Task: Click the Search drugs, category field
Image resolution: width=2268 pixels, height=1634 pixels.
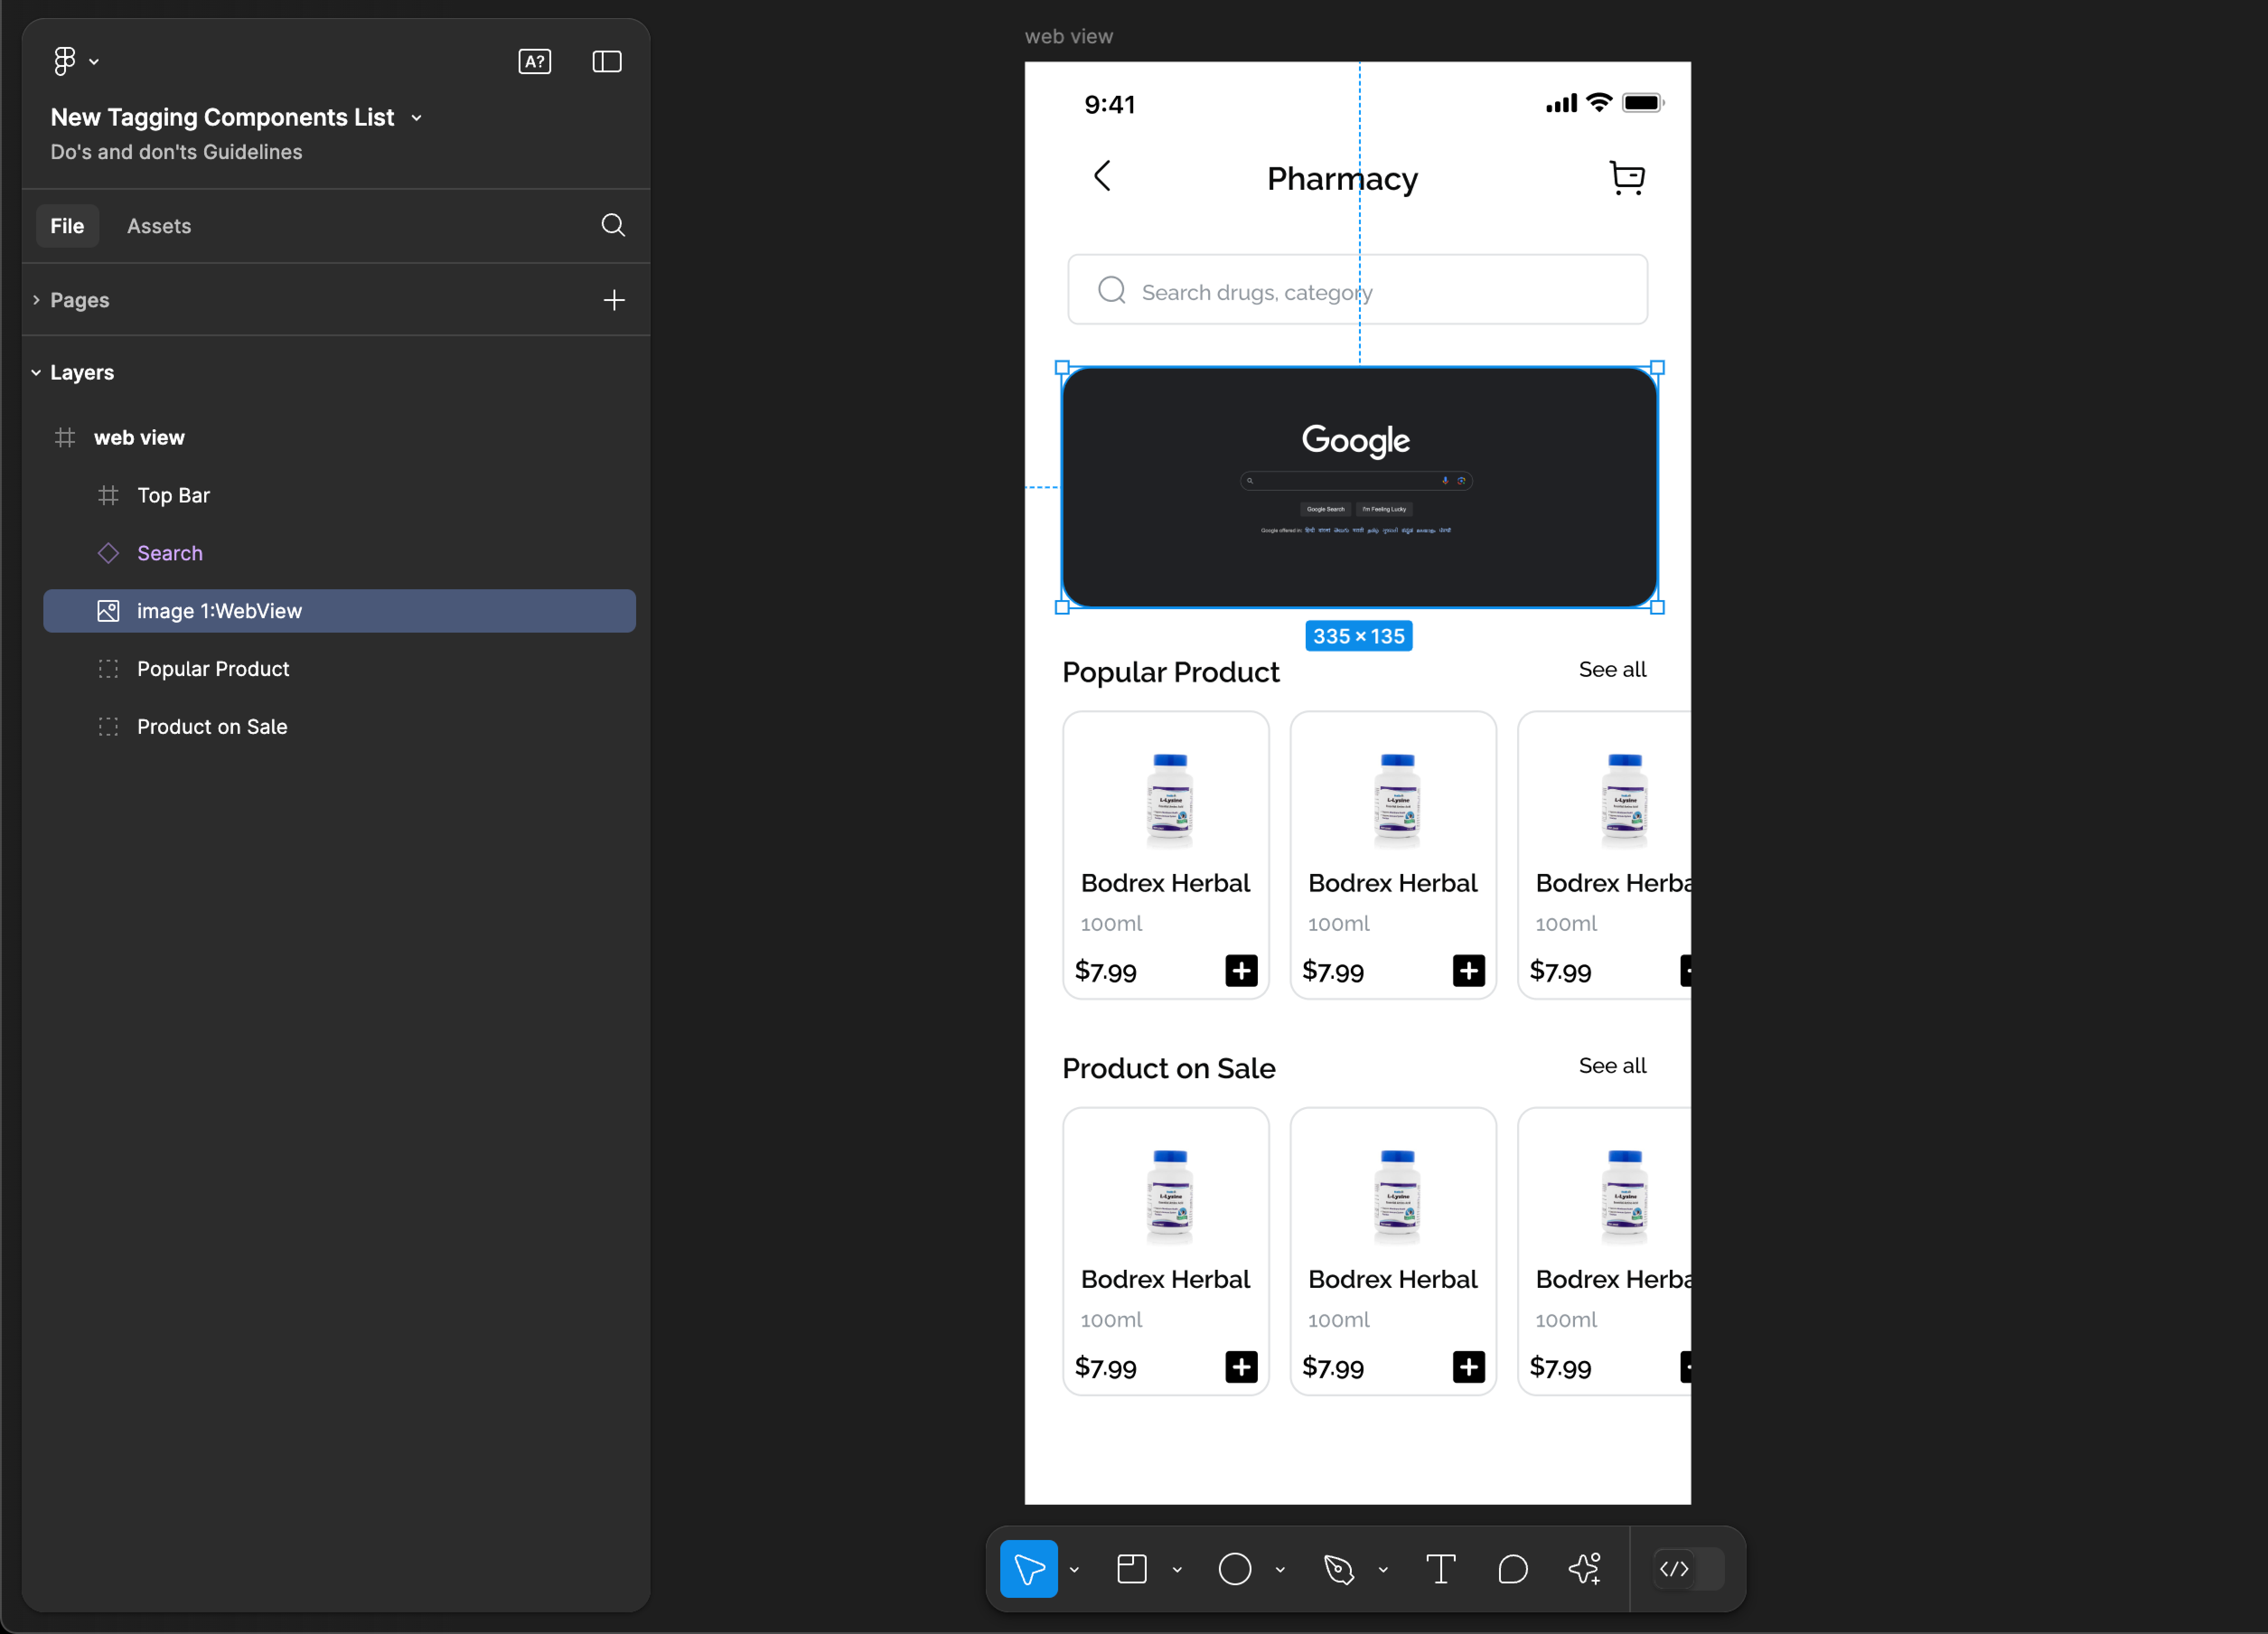Action: tap(1357, 290)
